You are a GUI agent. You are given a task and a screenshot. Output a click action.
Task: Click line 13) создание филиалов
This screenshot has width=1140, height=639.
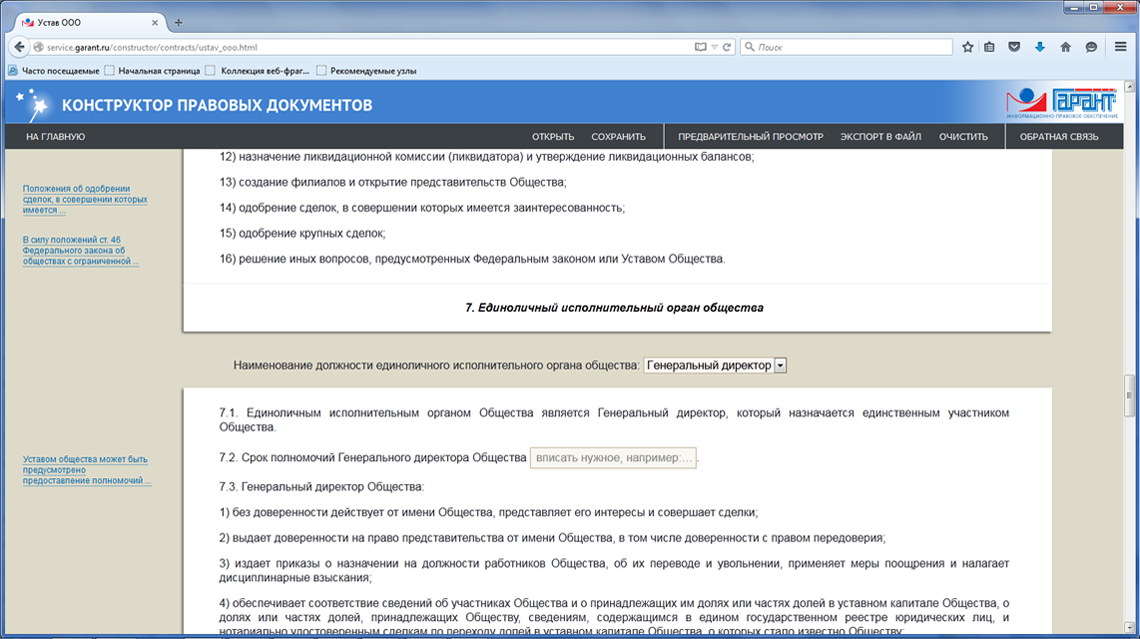click(x=393, y=182)
